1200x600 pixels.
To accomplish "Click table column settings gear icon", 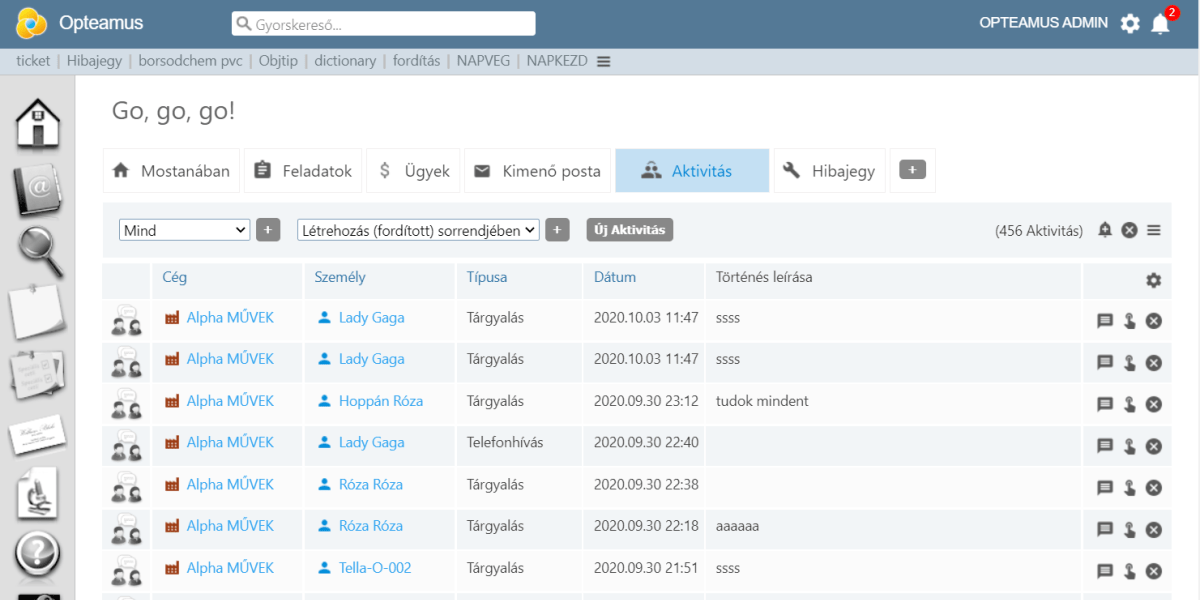I will point(1153,281).
